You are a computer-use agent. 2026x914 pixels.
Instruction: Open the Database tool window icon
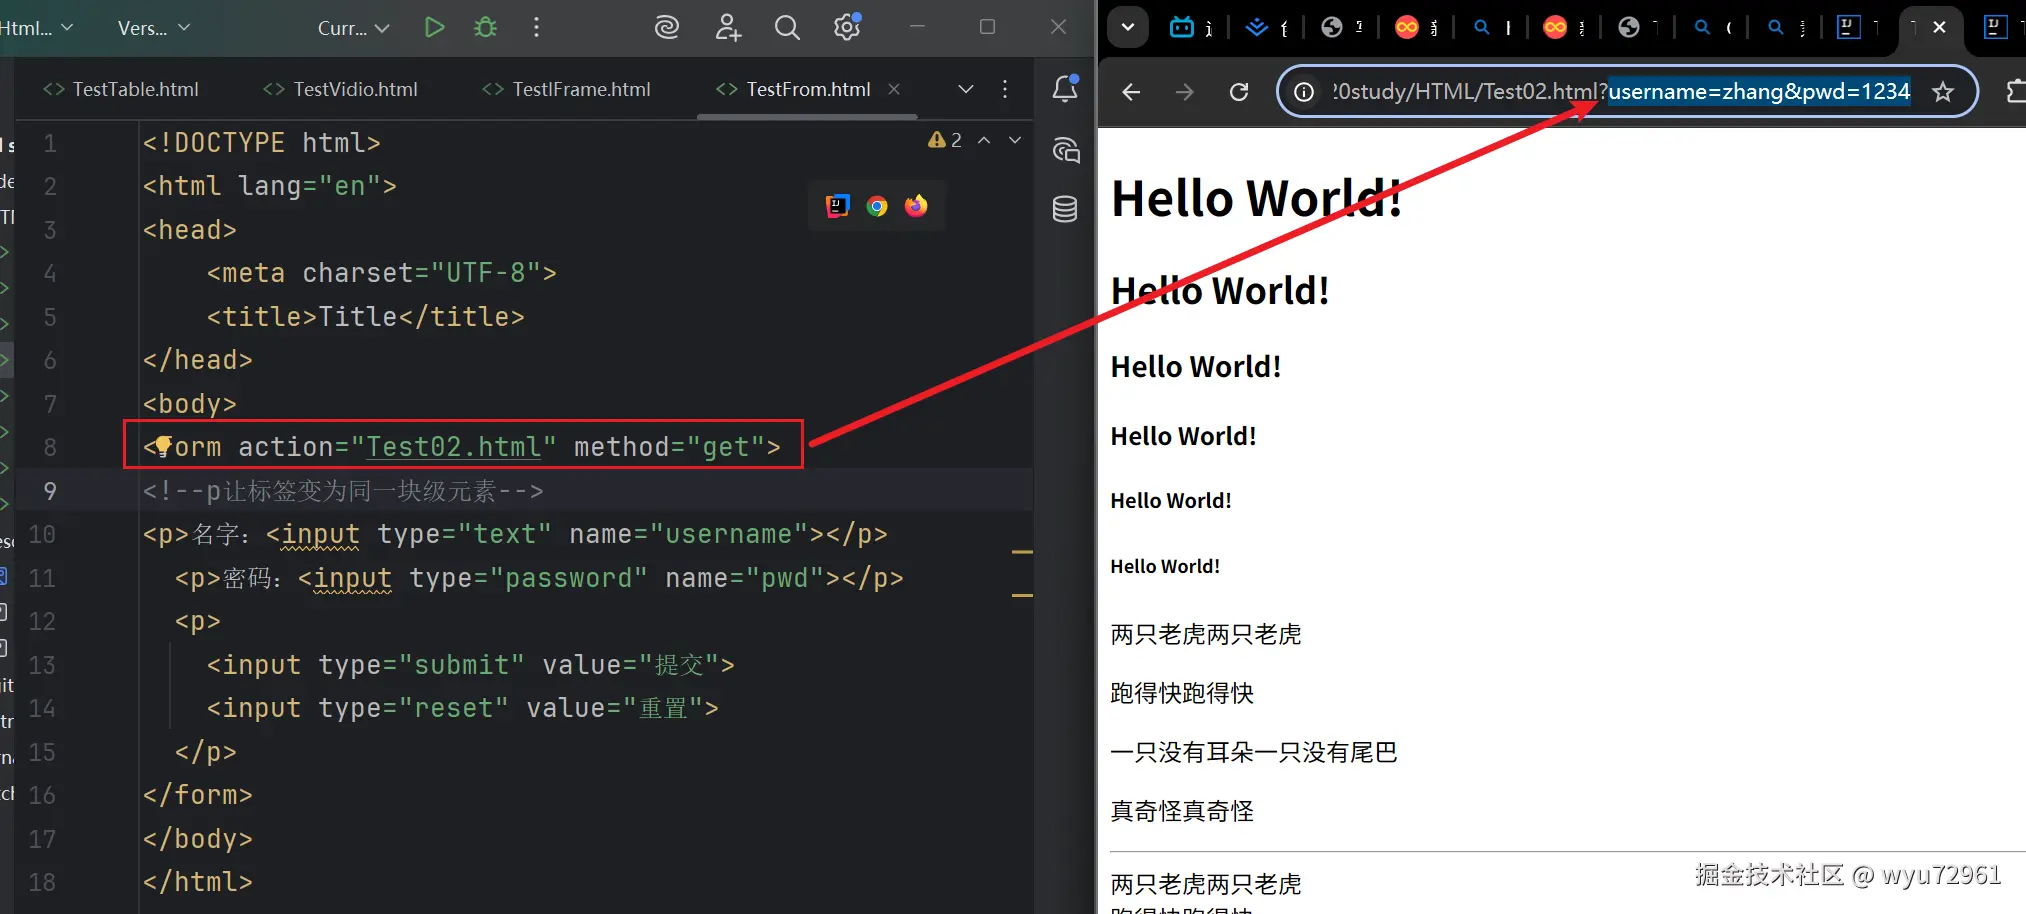[1065, 209]
